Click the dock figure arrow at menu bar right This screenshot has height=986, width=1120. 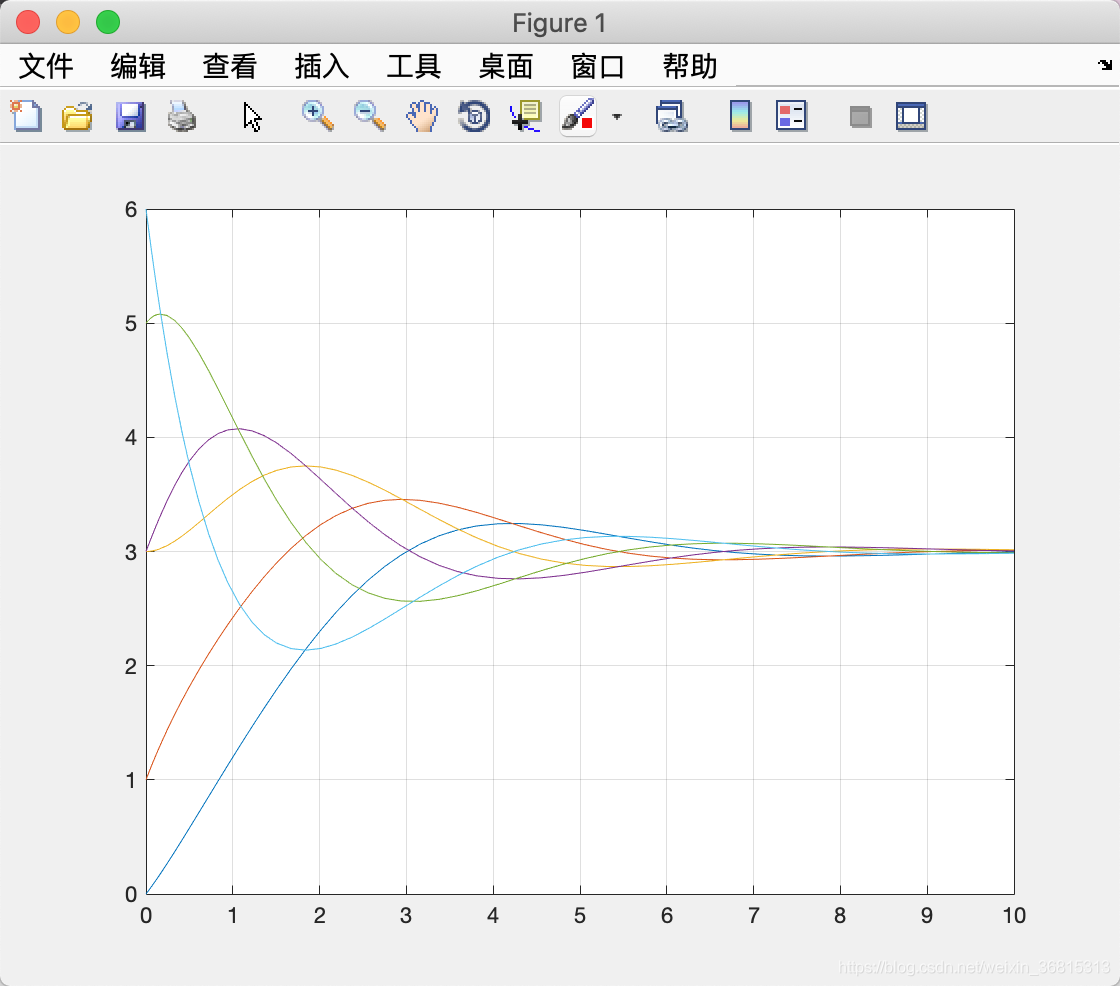pos(1105,65)
